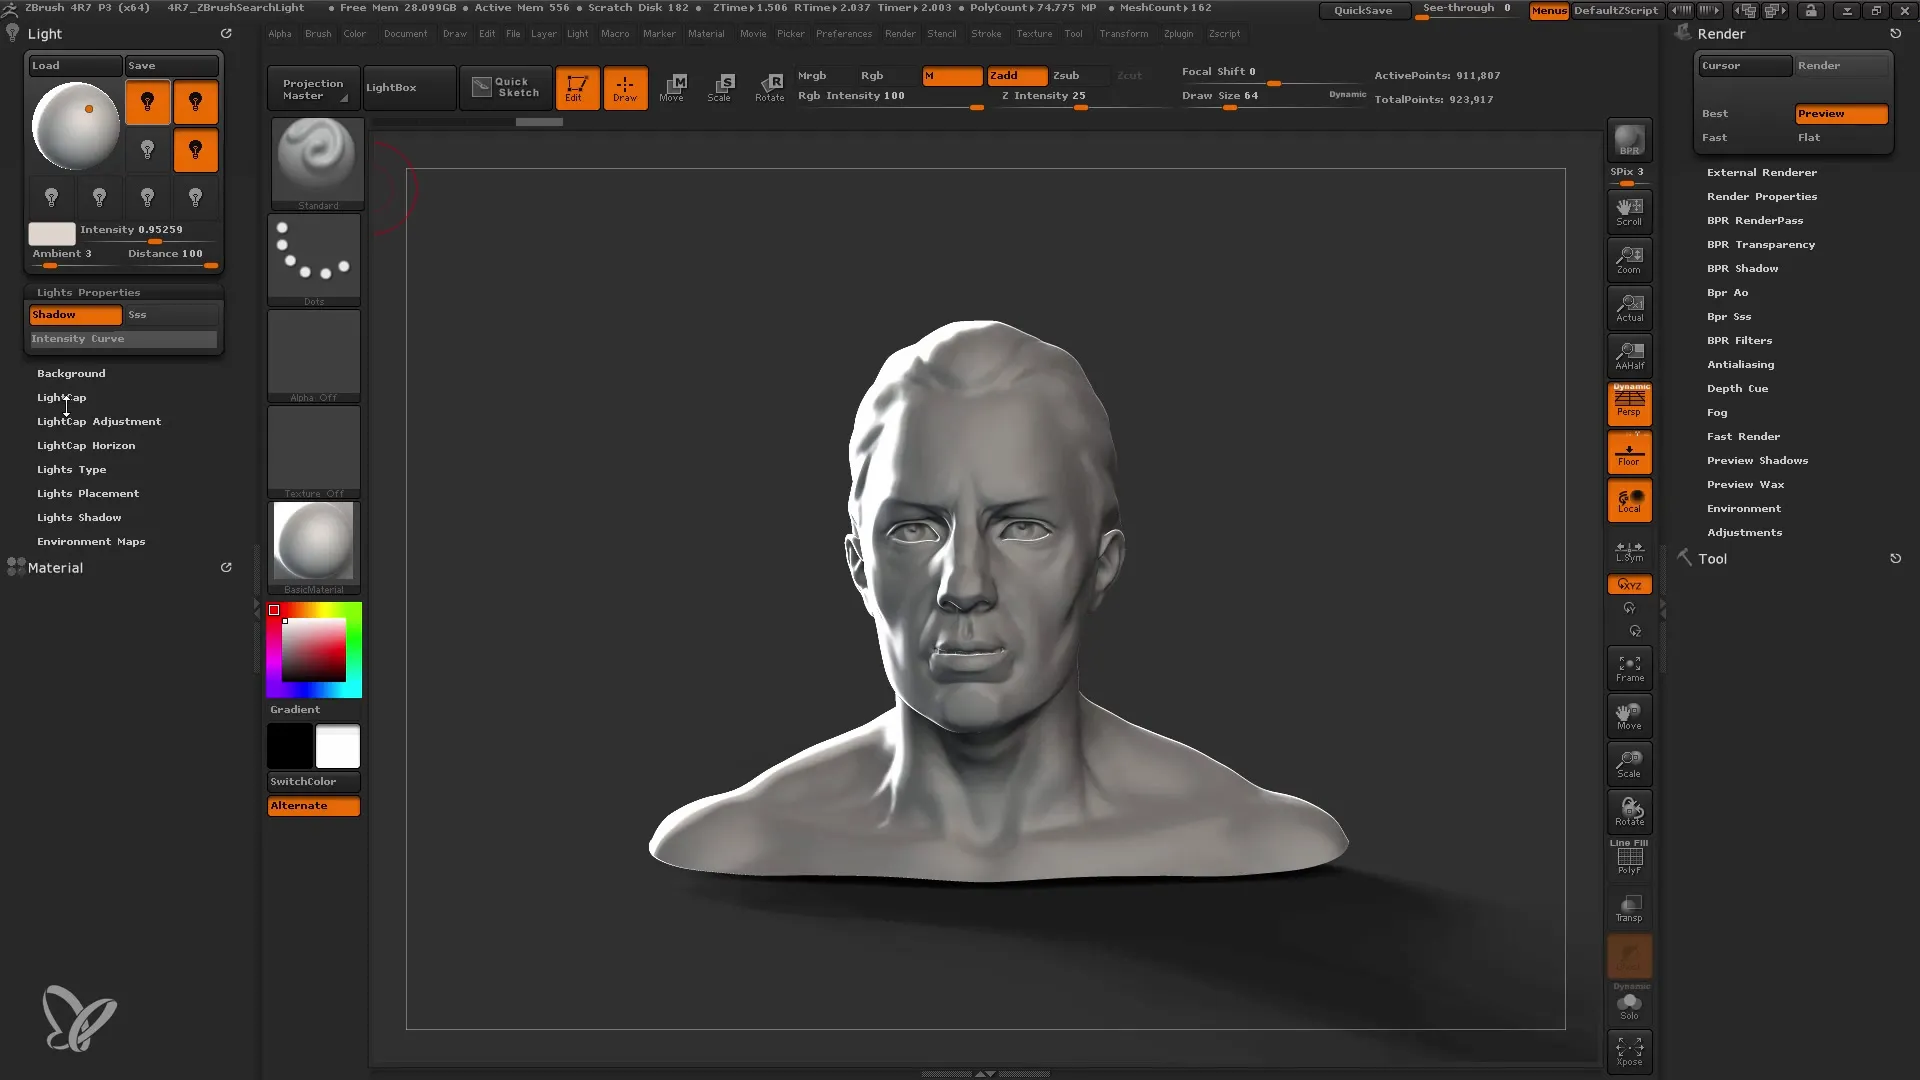Image resolution: width=1920 pixels, height=1080 pixels.
Task: Click the Preview render button
Action: click(x=1841, y=113)
